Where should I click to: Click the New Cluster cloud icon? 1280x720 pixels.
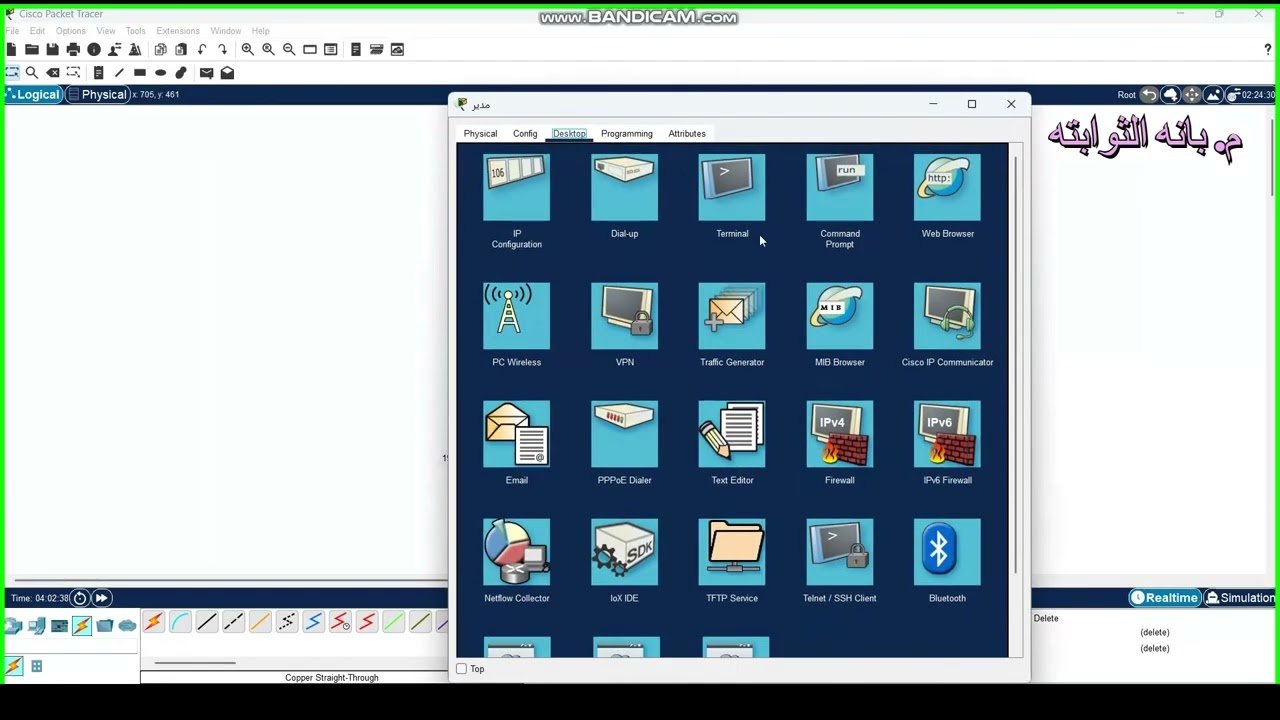[1171, 95]
